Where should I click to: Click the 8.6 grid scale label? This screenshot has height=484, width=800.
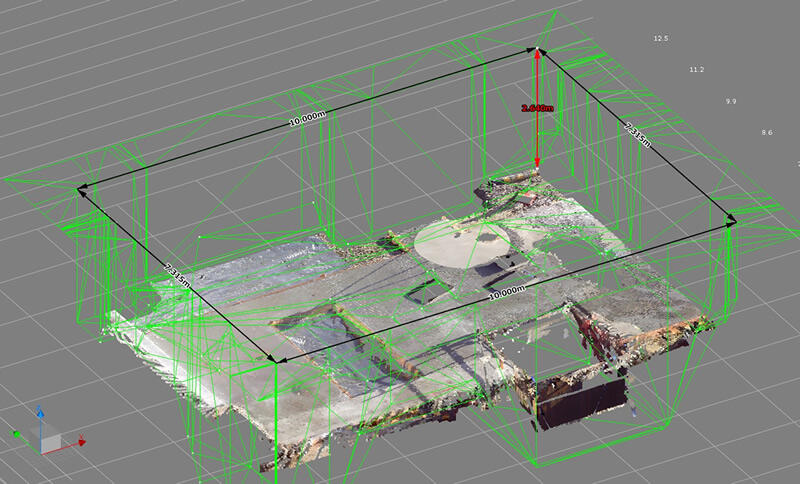[767, 132]
